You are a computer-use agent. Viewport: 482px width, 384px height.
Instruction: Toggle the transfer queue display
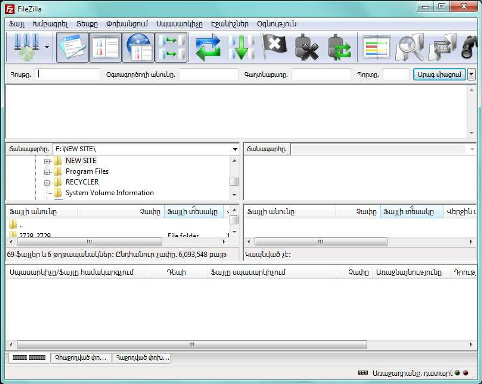pos(171,47)
